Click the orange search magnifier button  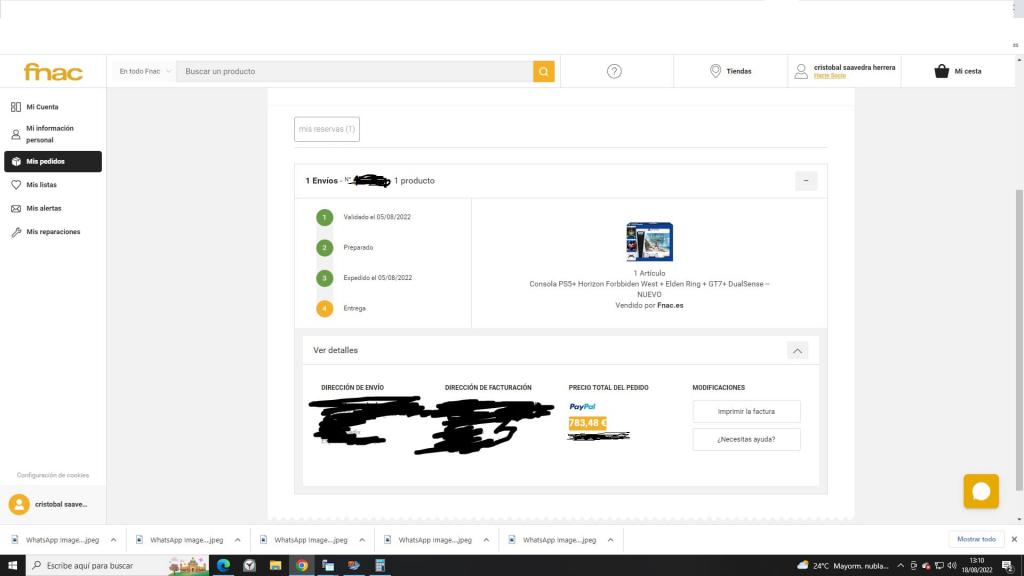click(543, 71)
